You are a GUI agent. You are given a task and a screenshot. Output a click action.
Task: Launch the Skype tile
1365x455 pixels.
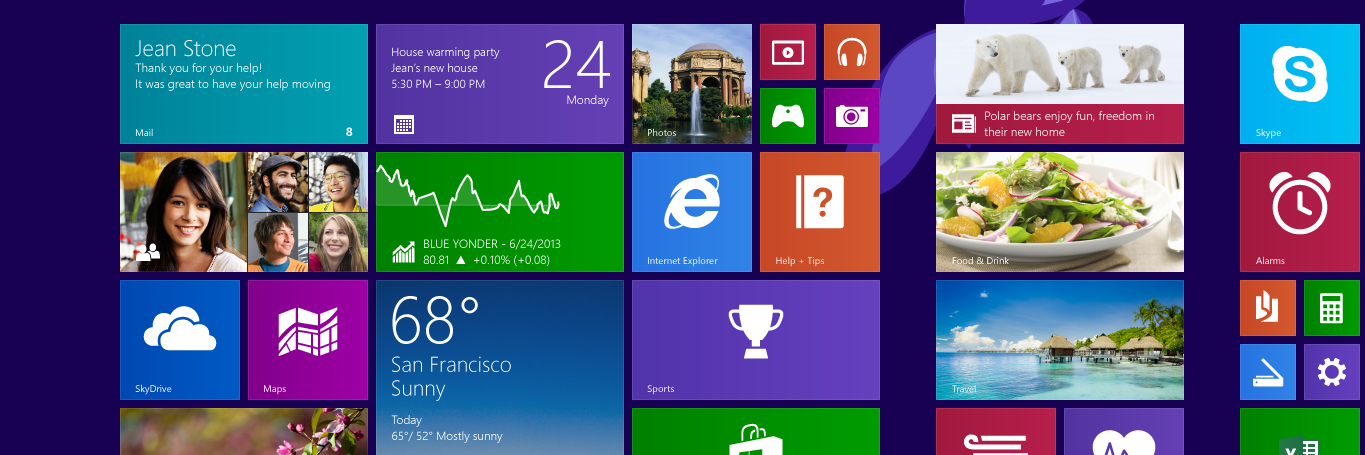pos(1300,84)
